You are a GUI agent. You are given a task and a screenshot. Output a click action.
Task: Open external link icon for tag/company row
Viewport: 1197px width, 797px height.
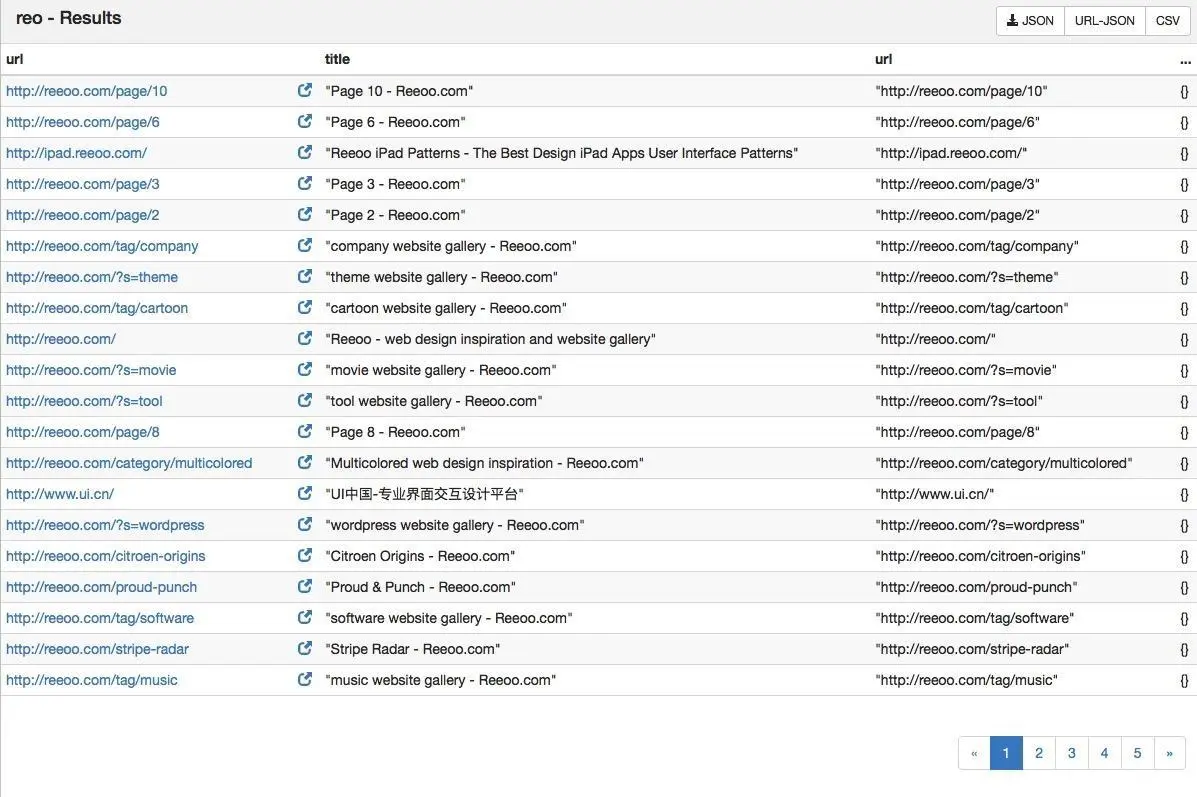[305, 245]
